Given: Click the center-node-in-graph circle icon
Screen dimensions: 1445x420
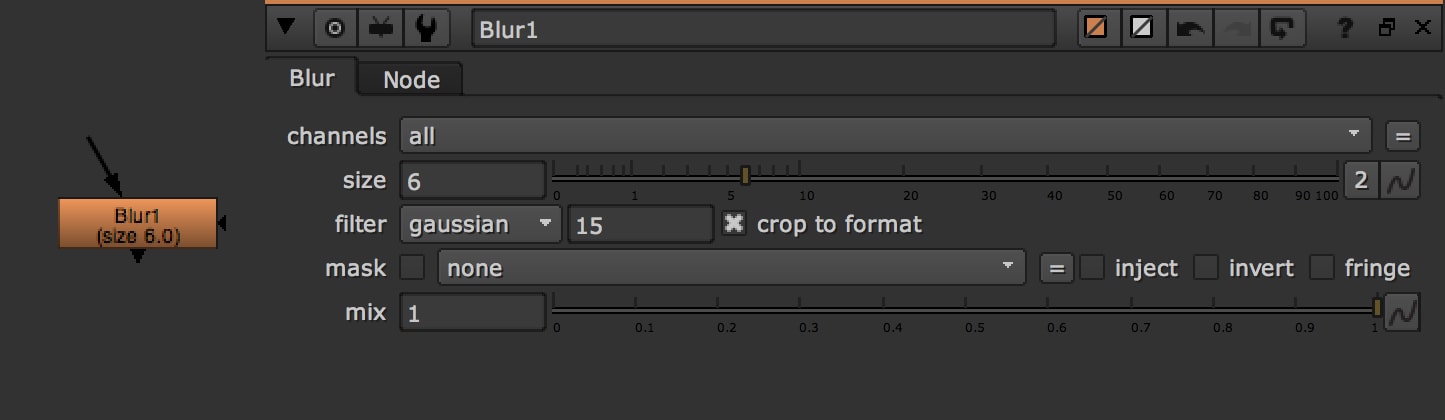Looking at the screenshot, I should (335, 29).
